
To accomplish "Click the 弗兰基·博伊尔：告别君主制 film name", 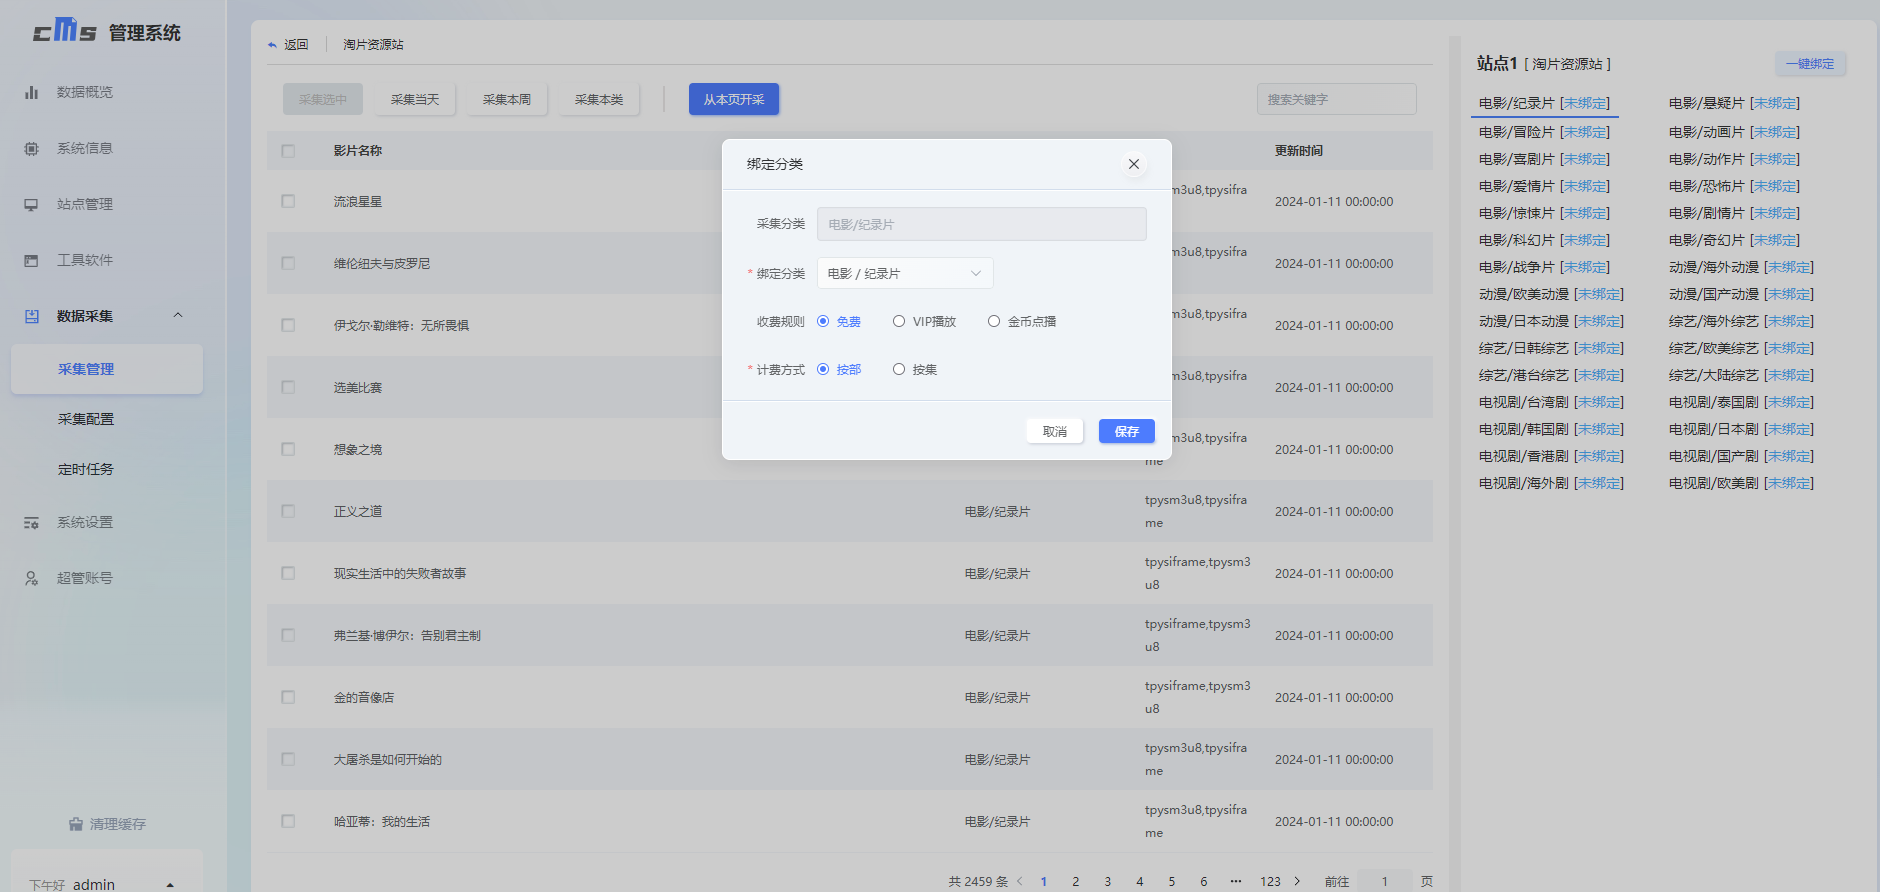I will (x=407, y=635).
